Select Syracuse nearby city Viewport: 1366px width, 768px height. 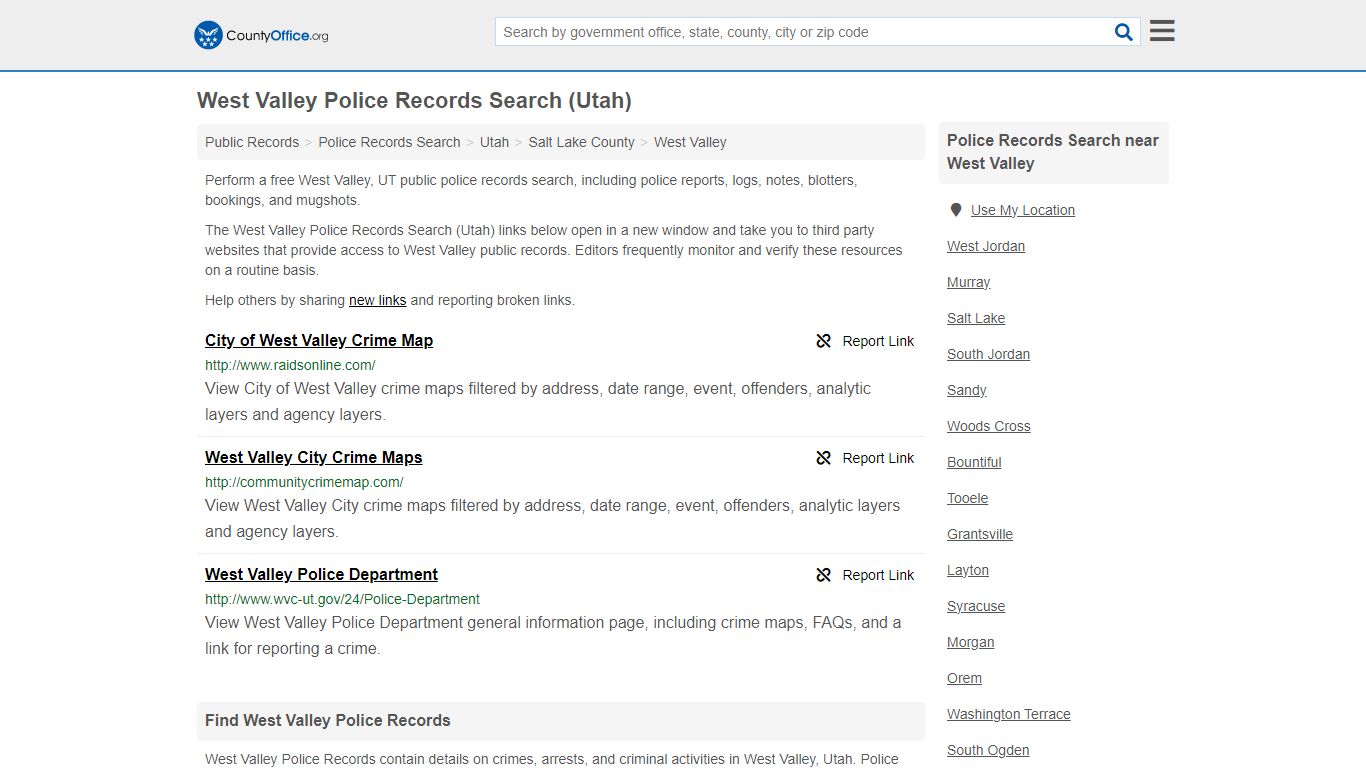point(976,606)
